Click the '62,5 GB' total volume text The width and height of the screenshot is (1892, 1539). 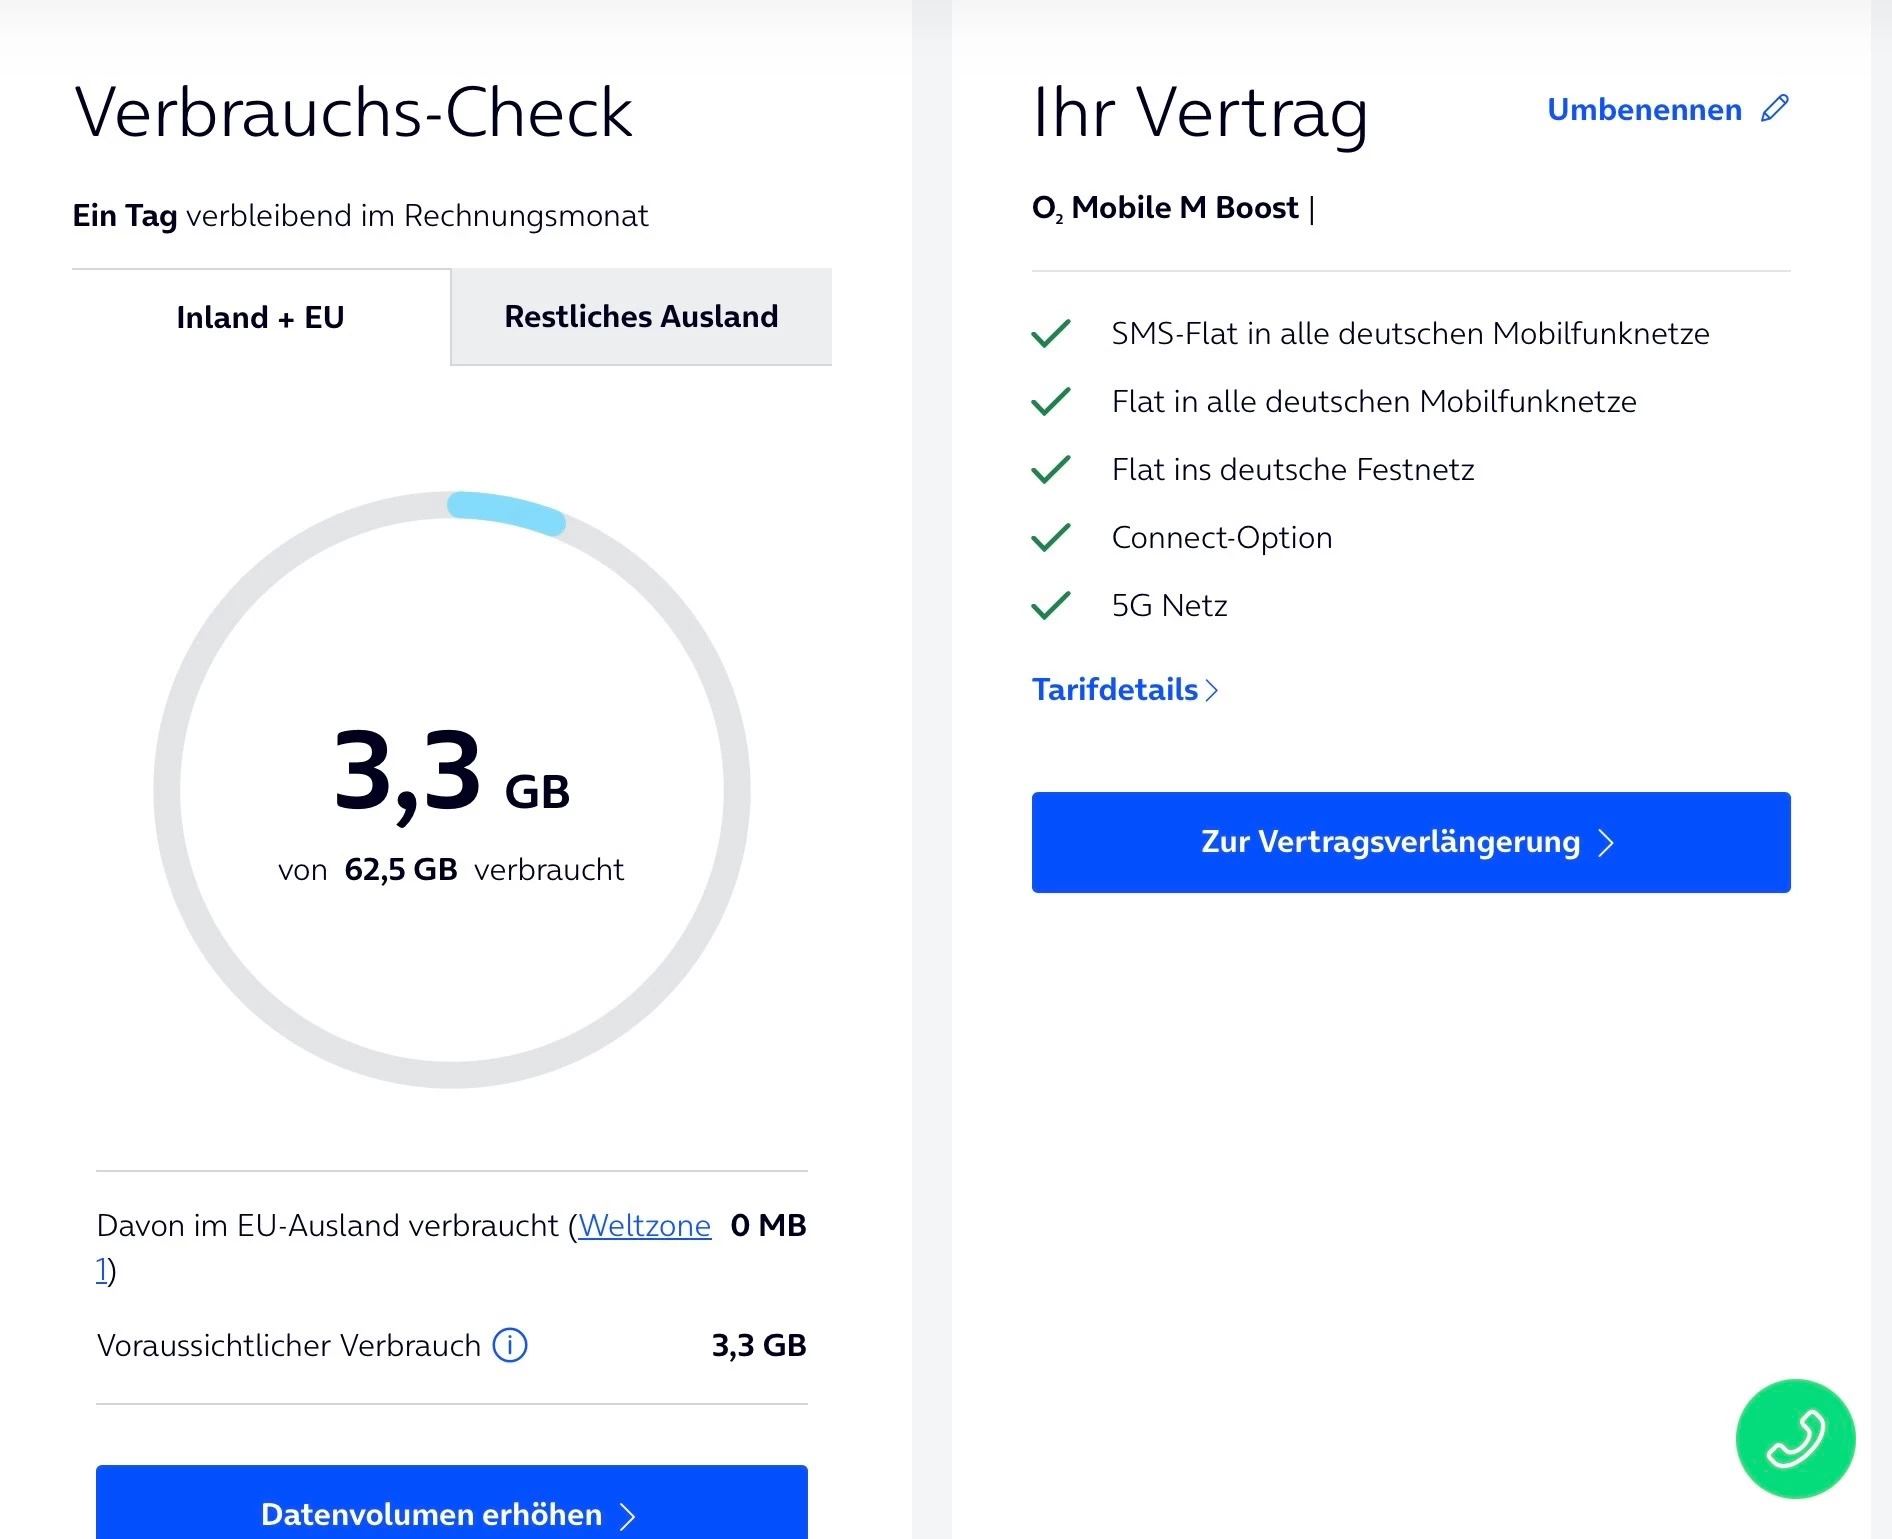click(401, 869)
